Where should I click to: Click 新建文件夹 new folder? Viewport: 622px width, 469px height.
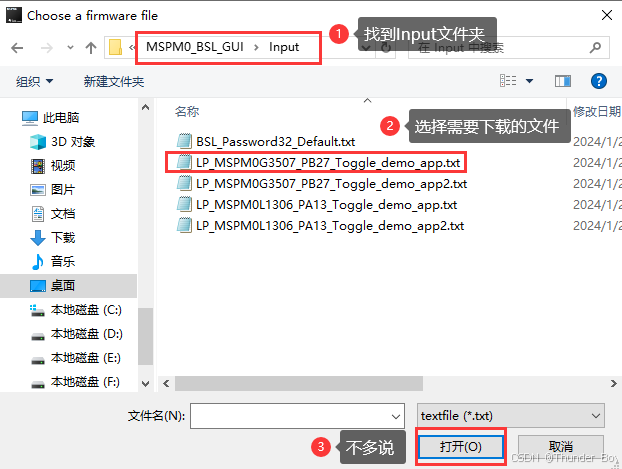pos(114,82)
